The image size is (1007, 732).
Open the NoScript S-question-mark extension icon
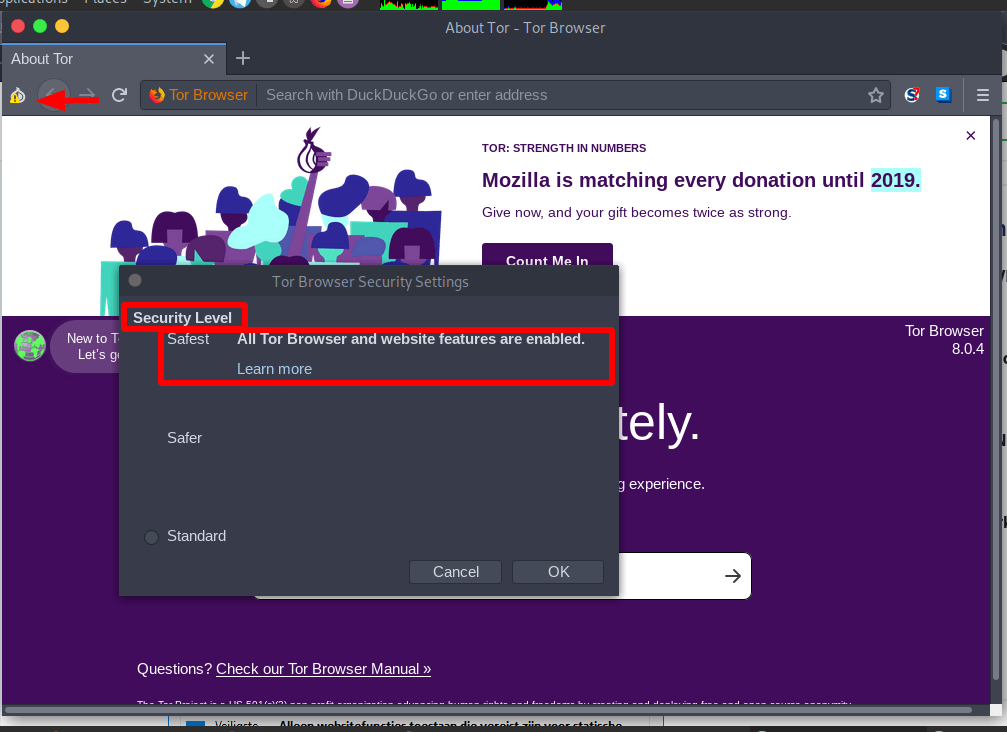tap(911, 95)
